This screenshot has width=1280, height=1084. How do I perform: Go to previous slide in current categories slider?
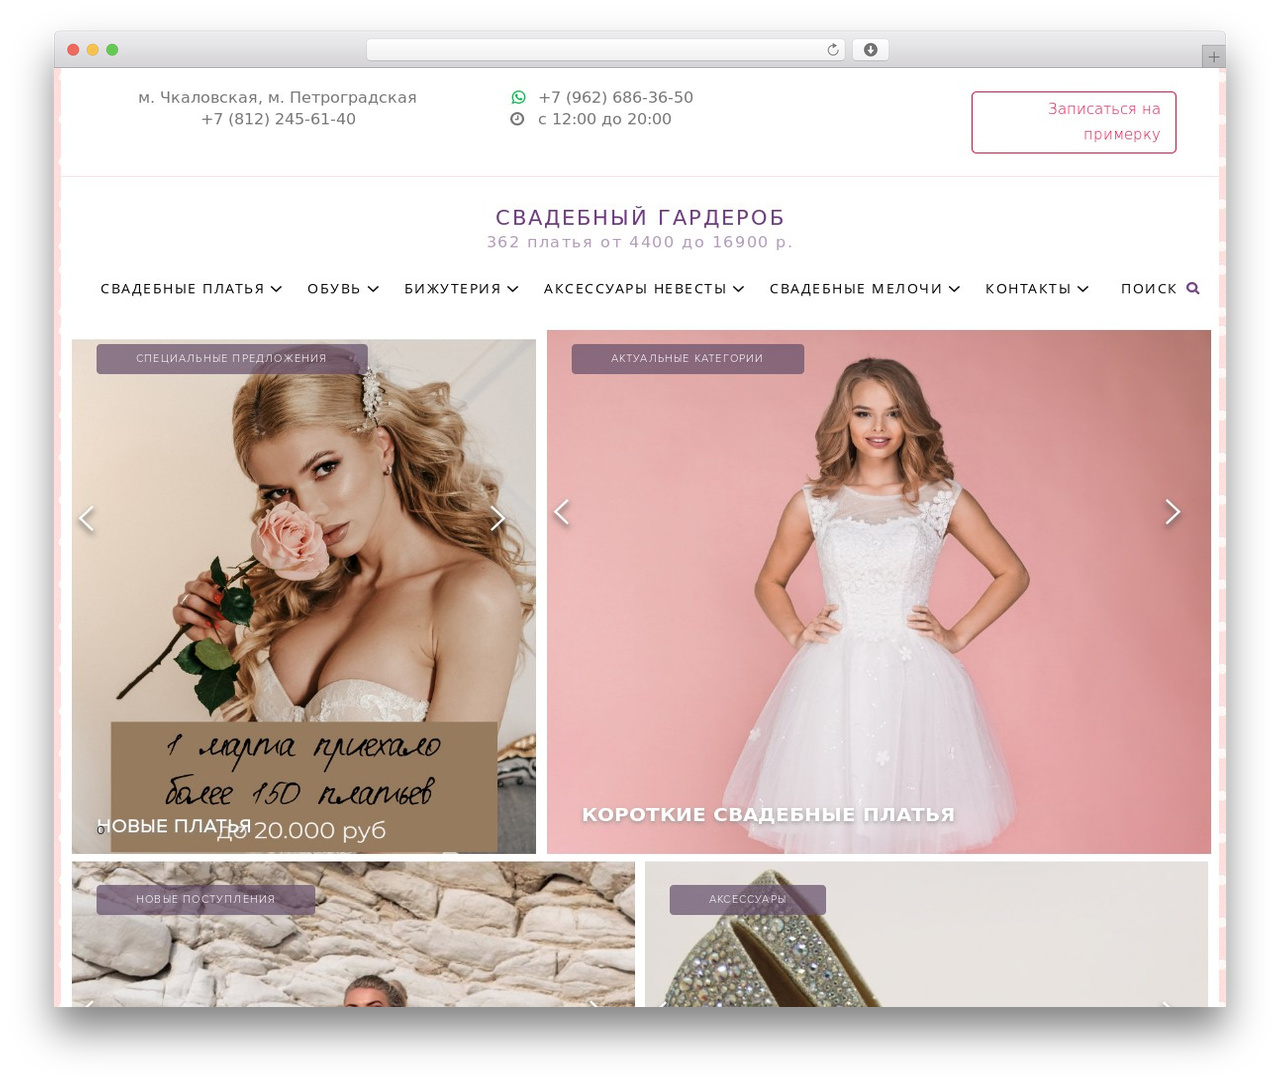coord(562,512)
